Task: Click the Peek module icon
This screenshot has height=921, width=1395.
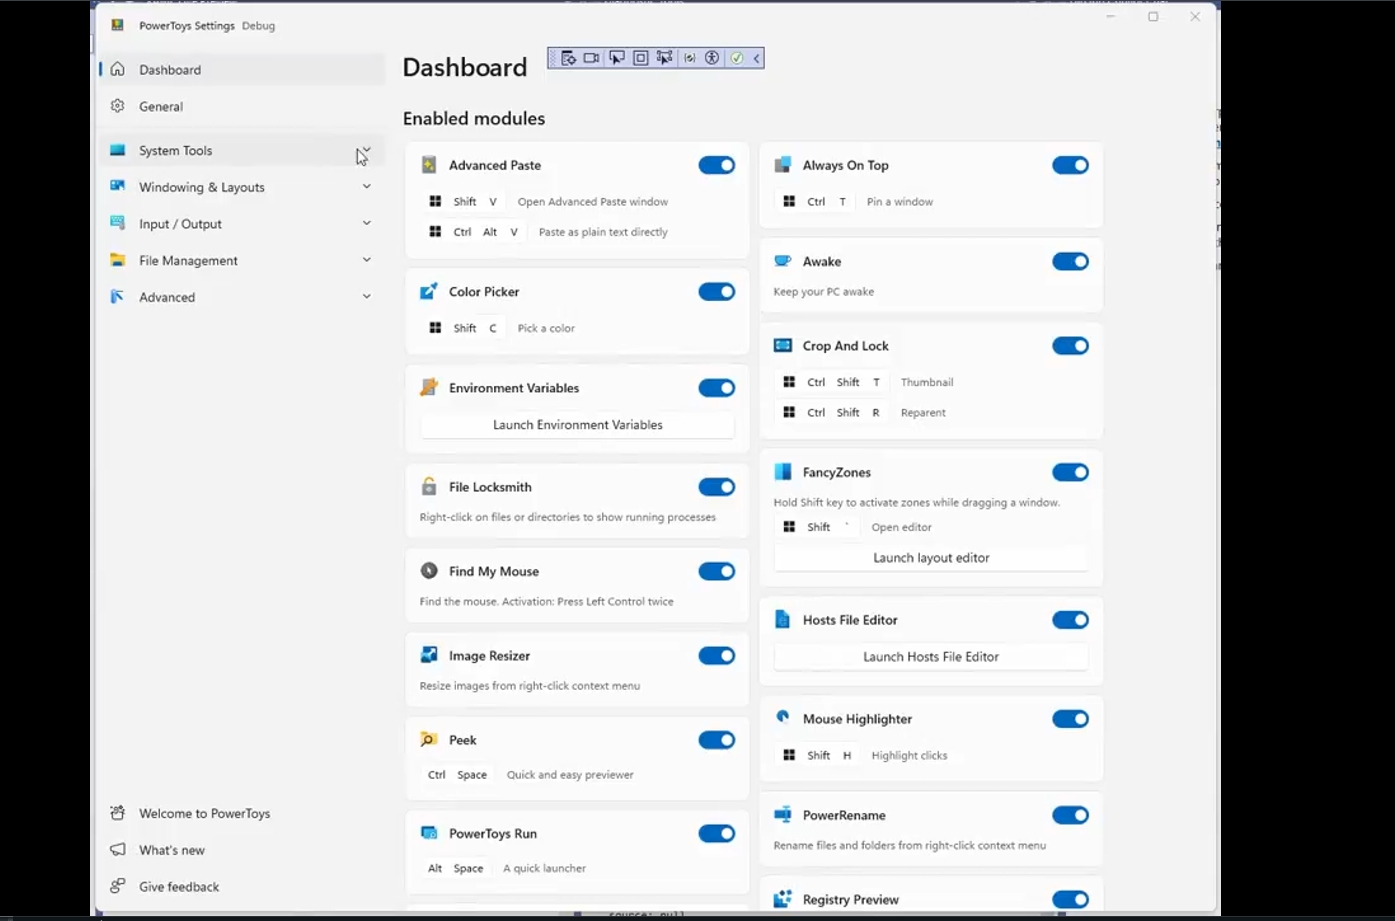Action: click(x=429, y=740)
